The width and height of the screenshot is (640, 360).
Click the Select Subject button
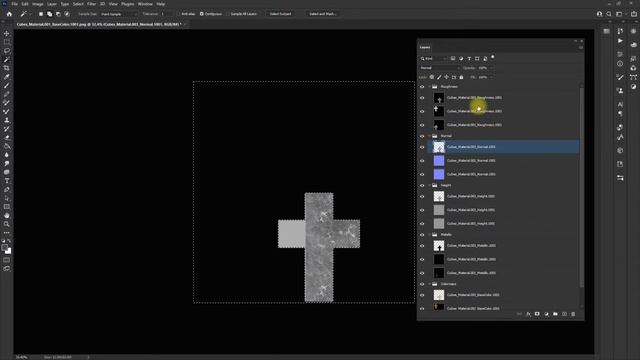pos(280,14)
